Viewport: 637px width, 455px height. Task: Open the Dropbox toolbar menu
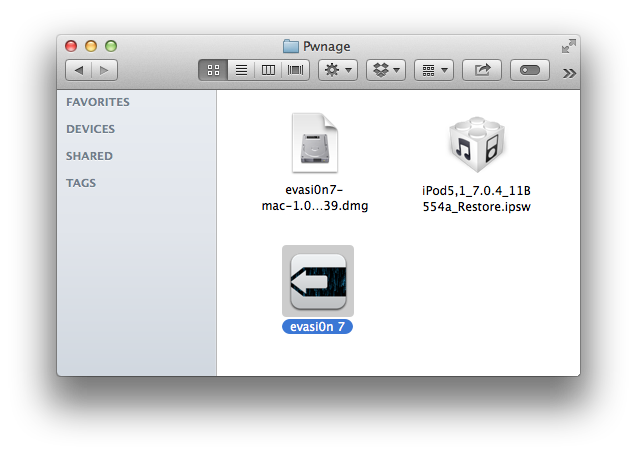385,70
